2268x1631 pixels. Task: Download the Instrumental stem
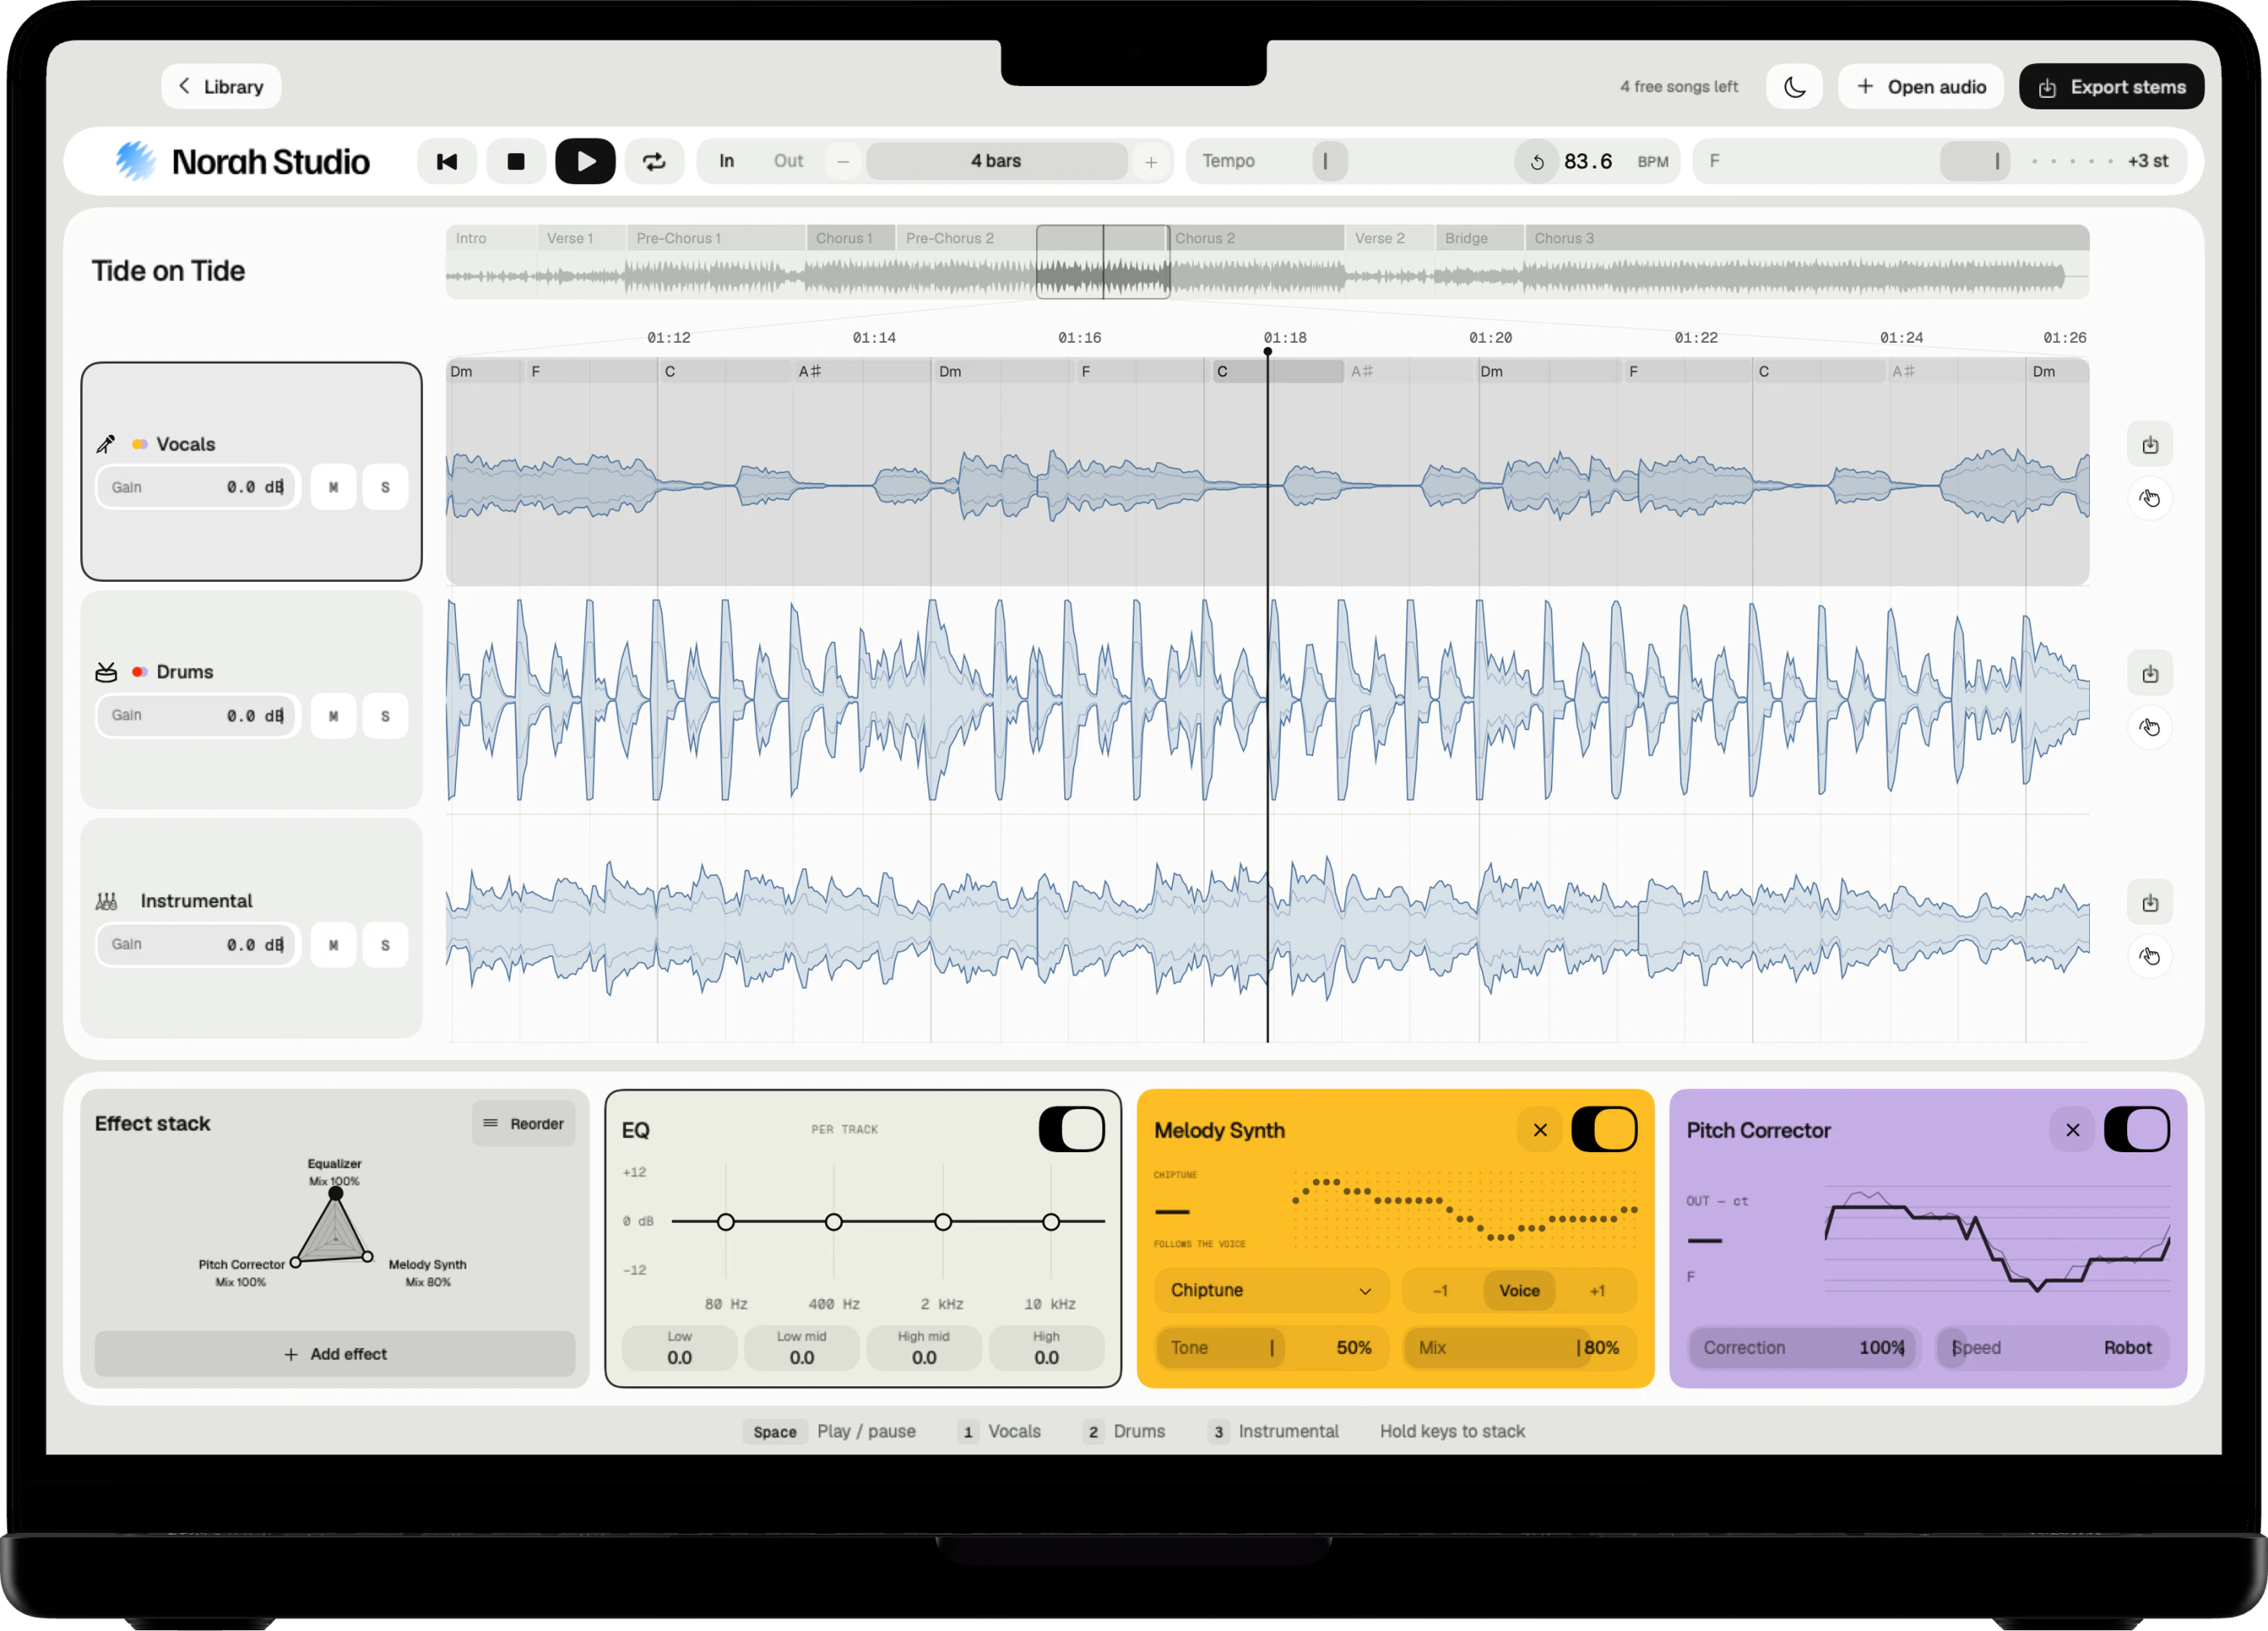coord(2150,903)
